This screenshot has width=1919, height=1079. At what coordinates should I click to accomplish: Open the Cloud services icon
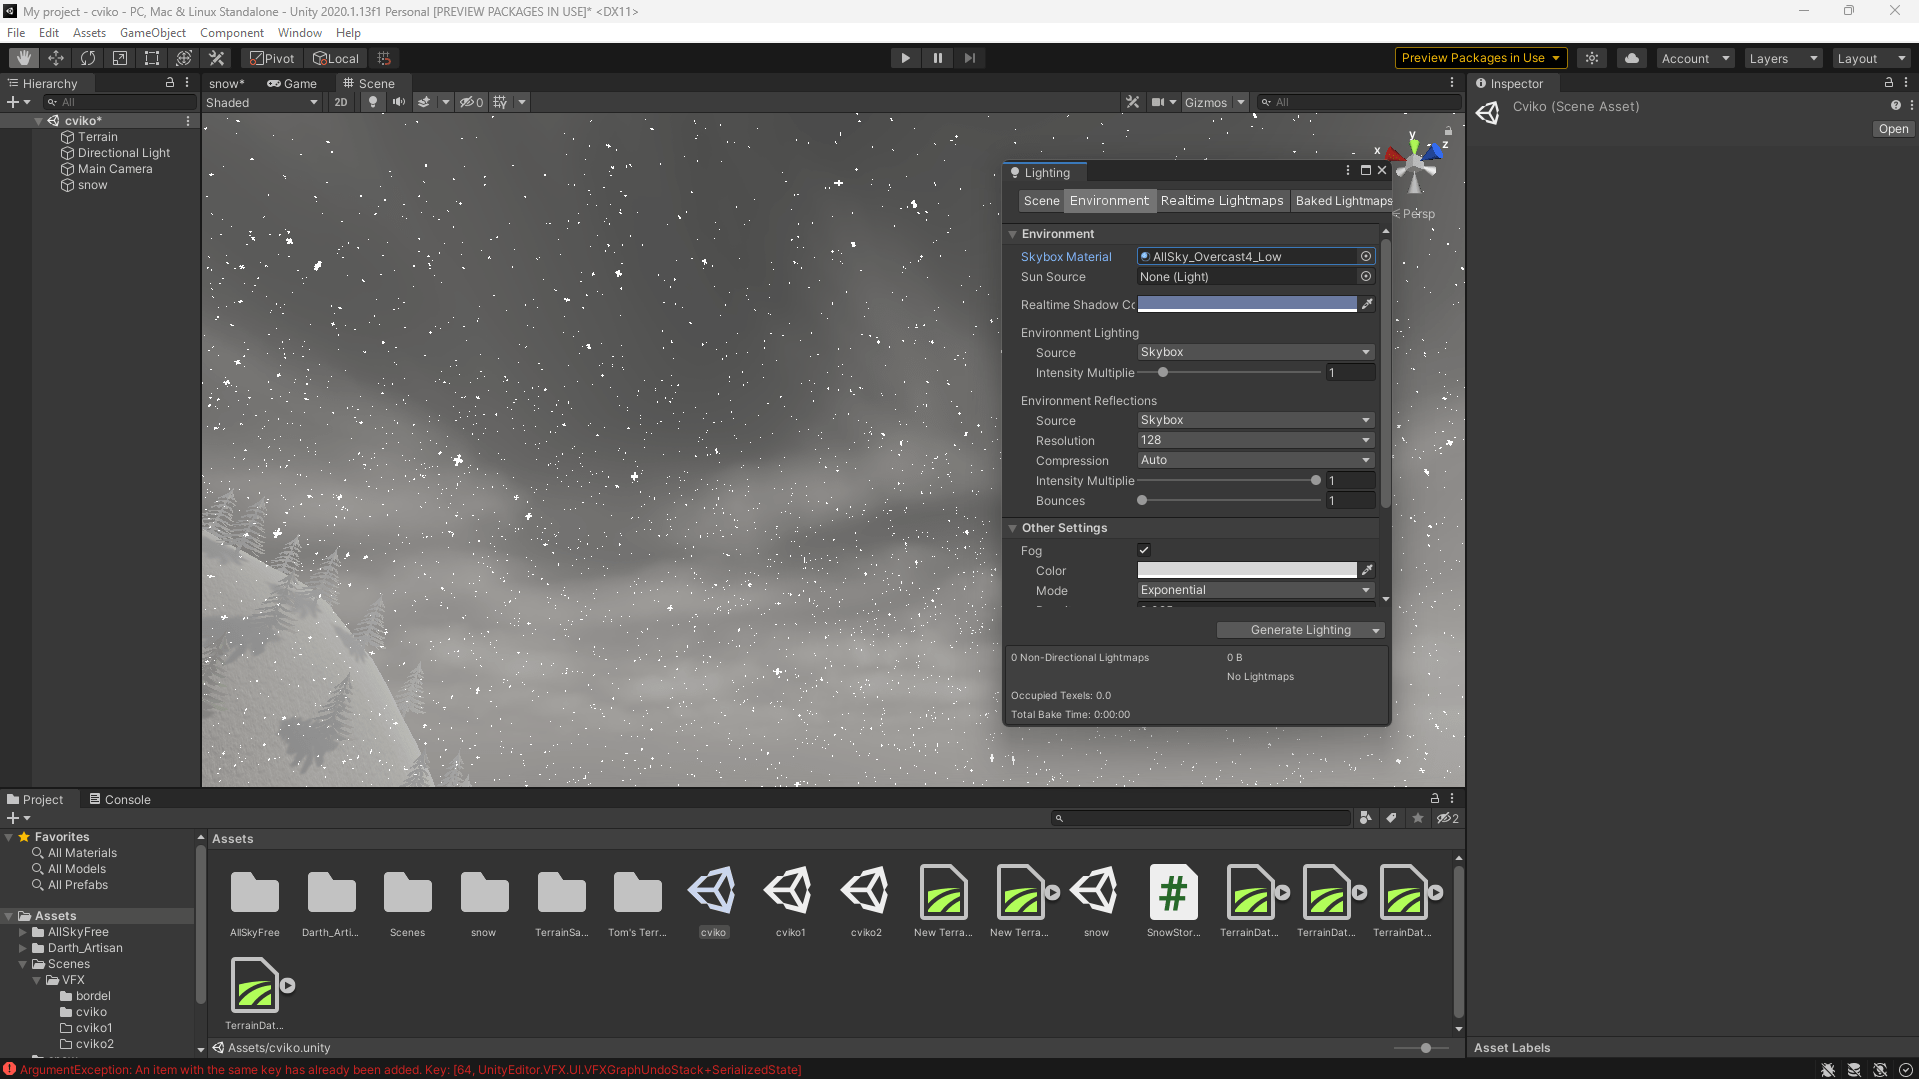tap(1632, 58)
